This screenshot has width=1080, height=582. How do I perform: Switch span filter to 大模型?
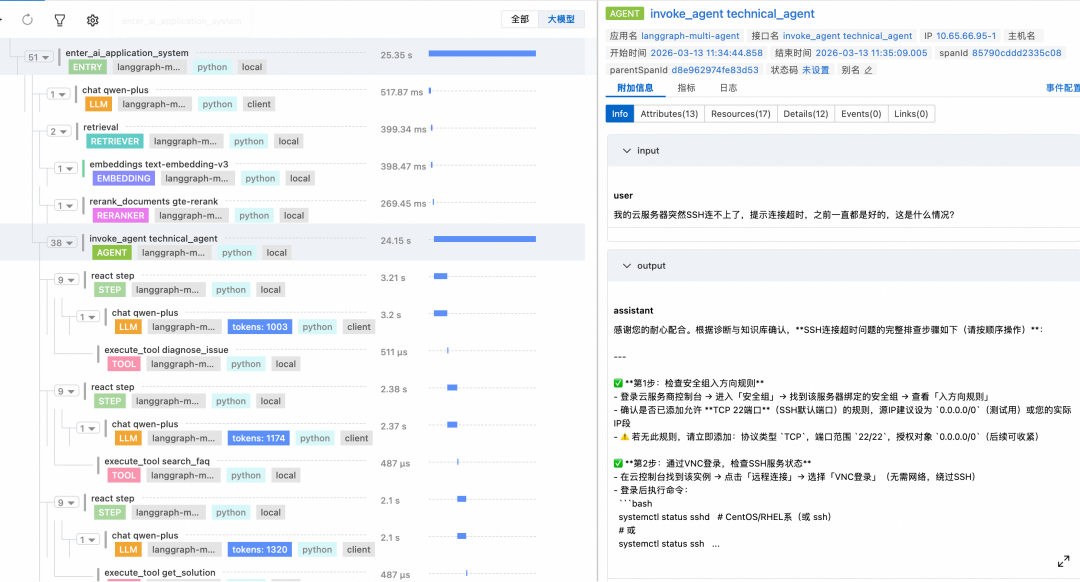560,19
